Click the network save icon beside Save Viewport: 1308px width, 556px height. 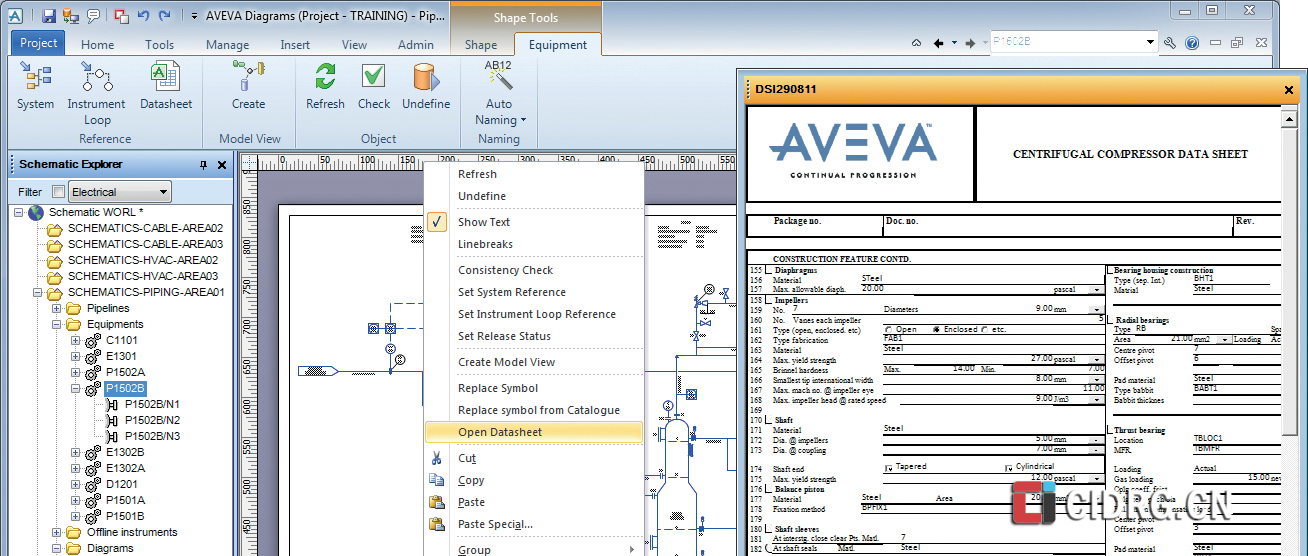(x=70, y=16)
